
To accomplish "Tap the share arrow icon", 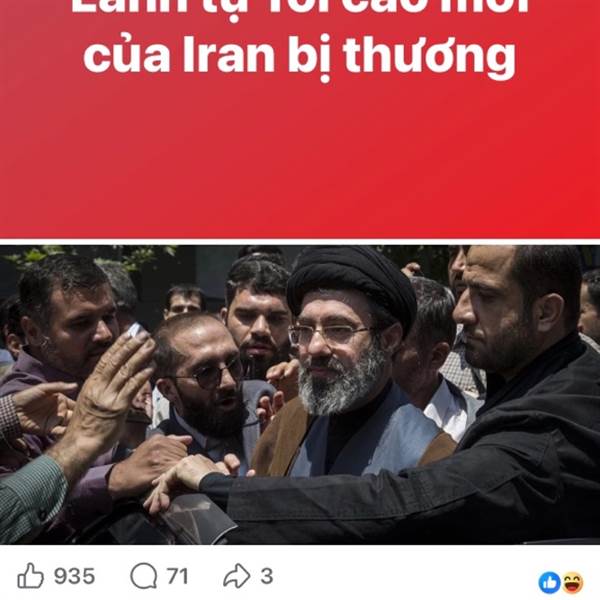I will tap(237, 576).
